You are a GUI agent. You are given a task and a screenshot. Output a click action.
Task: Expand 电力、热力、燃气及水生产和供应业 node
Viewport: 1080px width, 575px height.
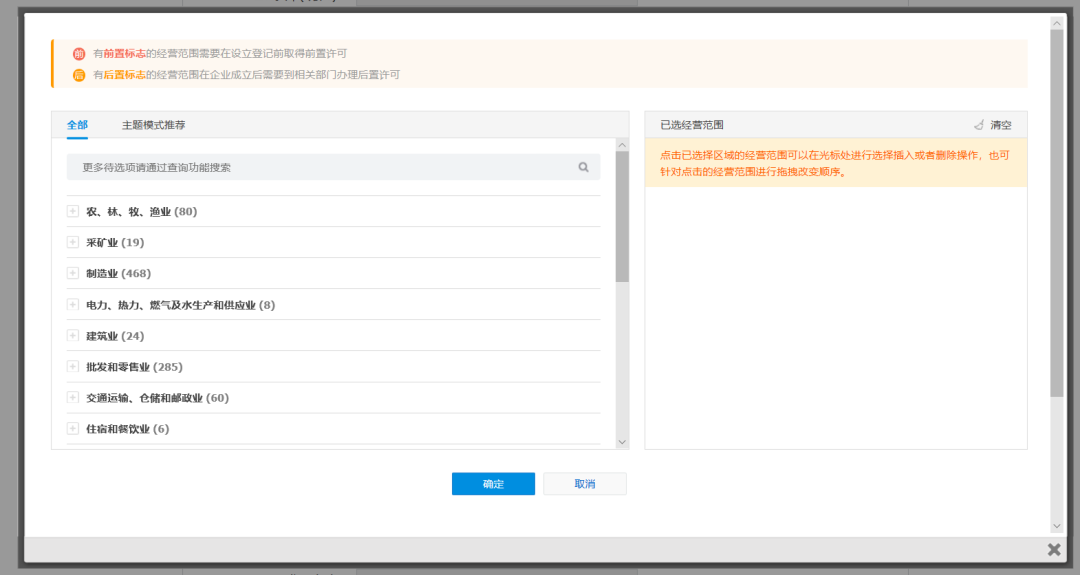[72, 304]
